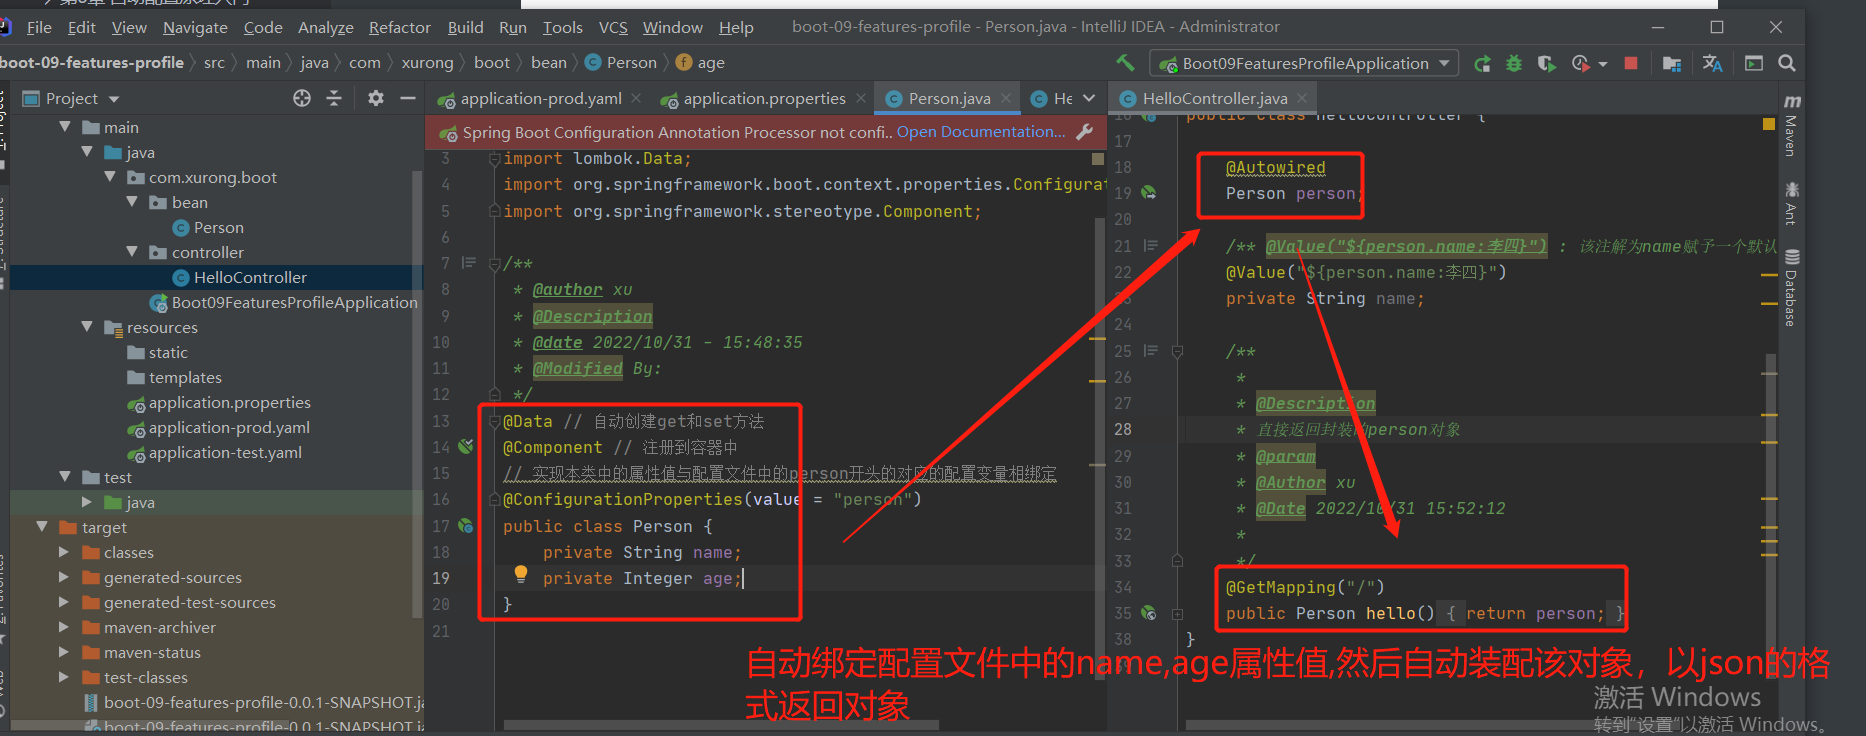This screenshot has height=736, width=1866.
Task: Close the application-prod.yaml tab
Action: [638, 98]
